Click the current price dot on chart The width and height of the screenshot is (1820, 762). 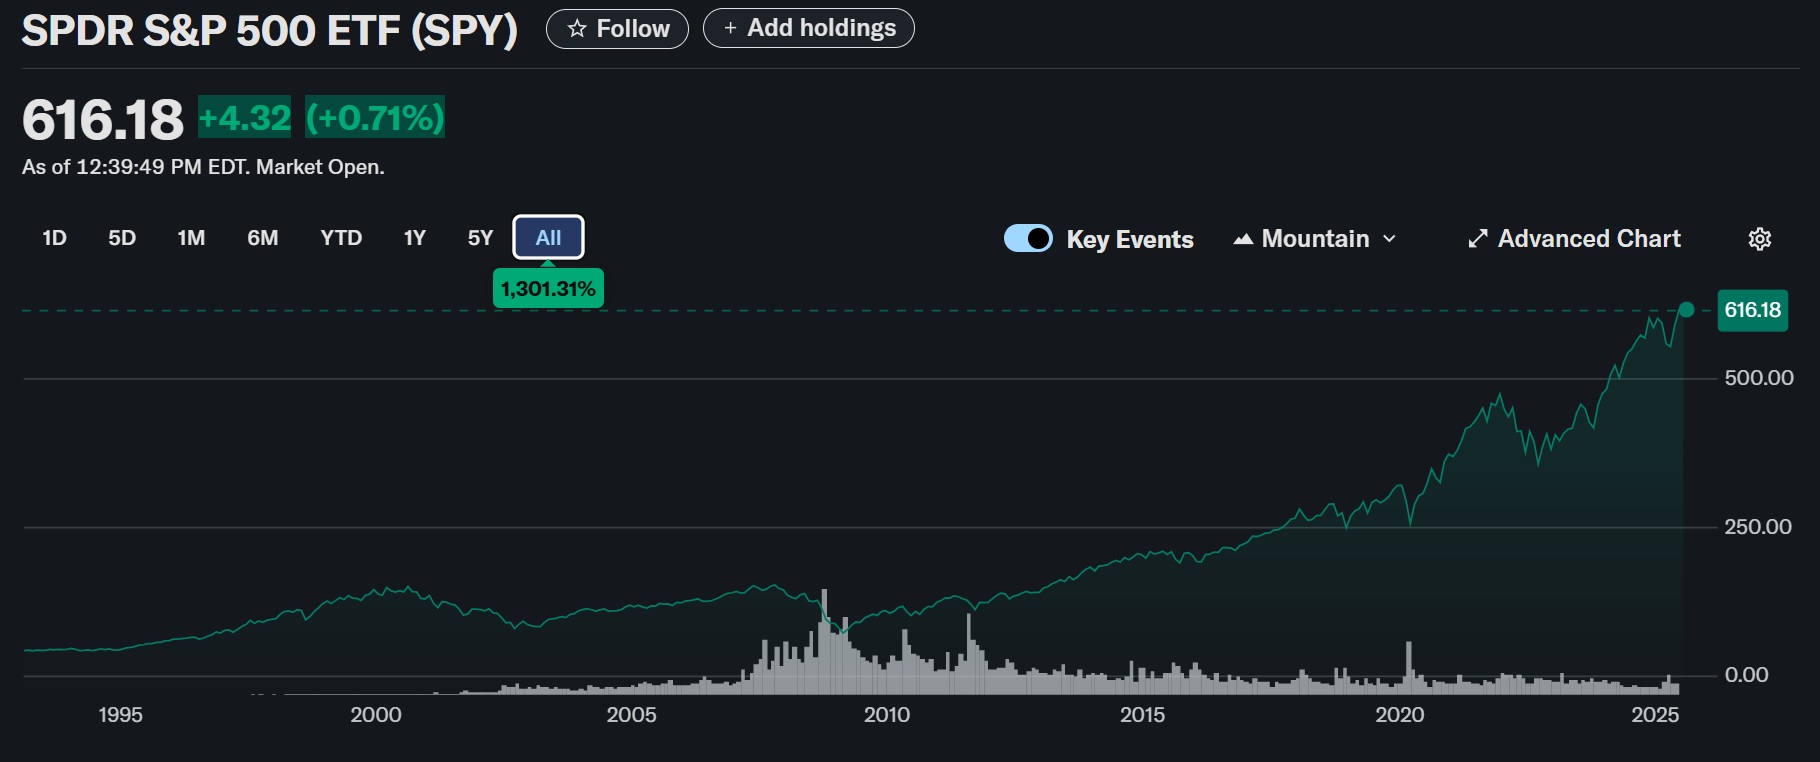(1686, 310)
